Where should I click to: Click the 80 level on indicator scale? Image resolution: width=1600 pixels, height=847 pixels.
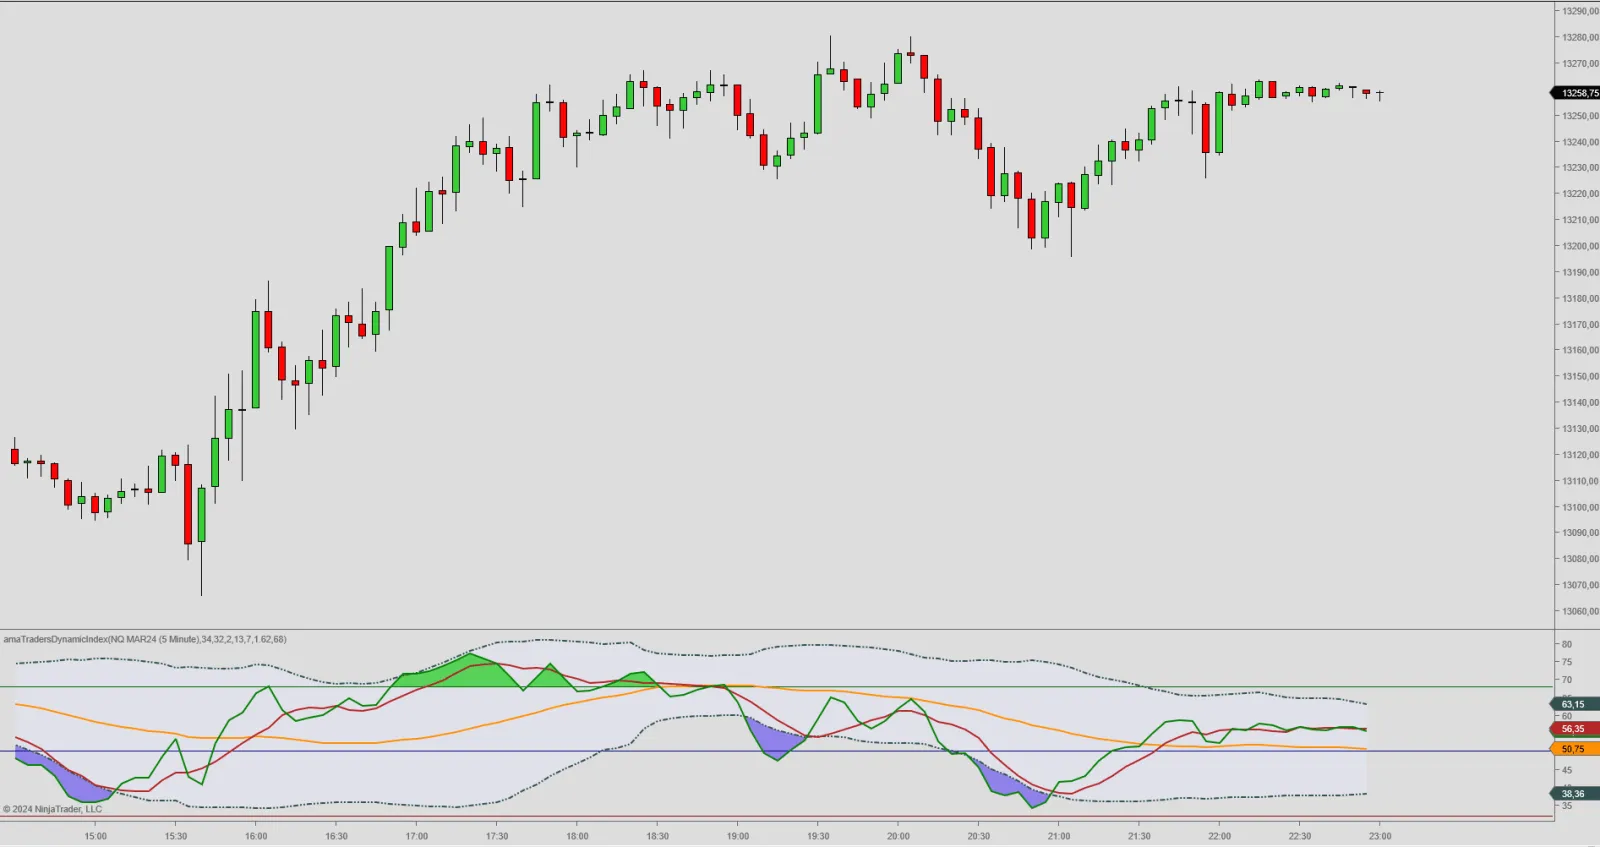pos(1567,644)
